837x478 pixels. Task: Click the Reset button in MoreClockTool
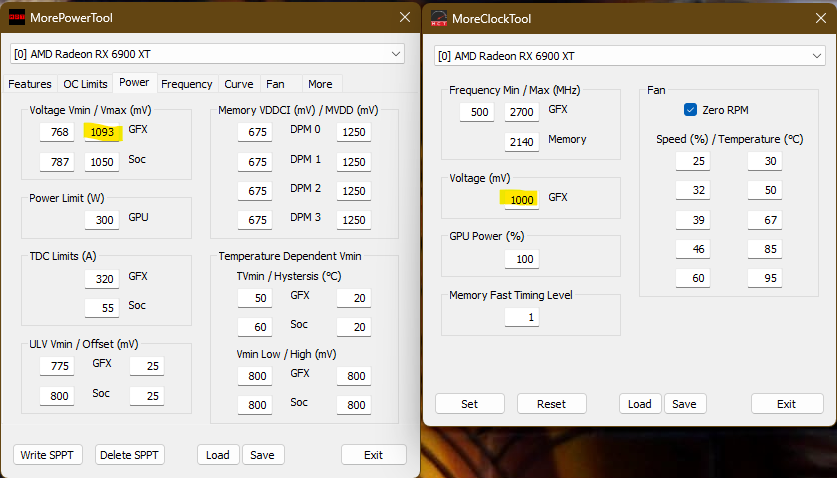pos(551,404)
